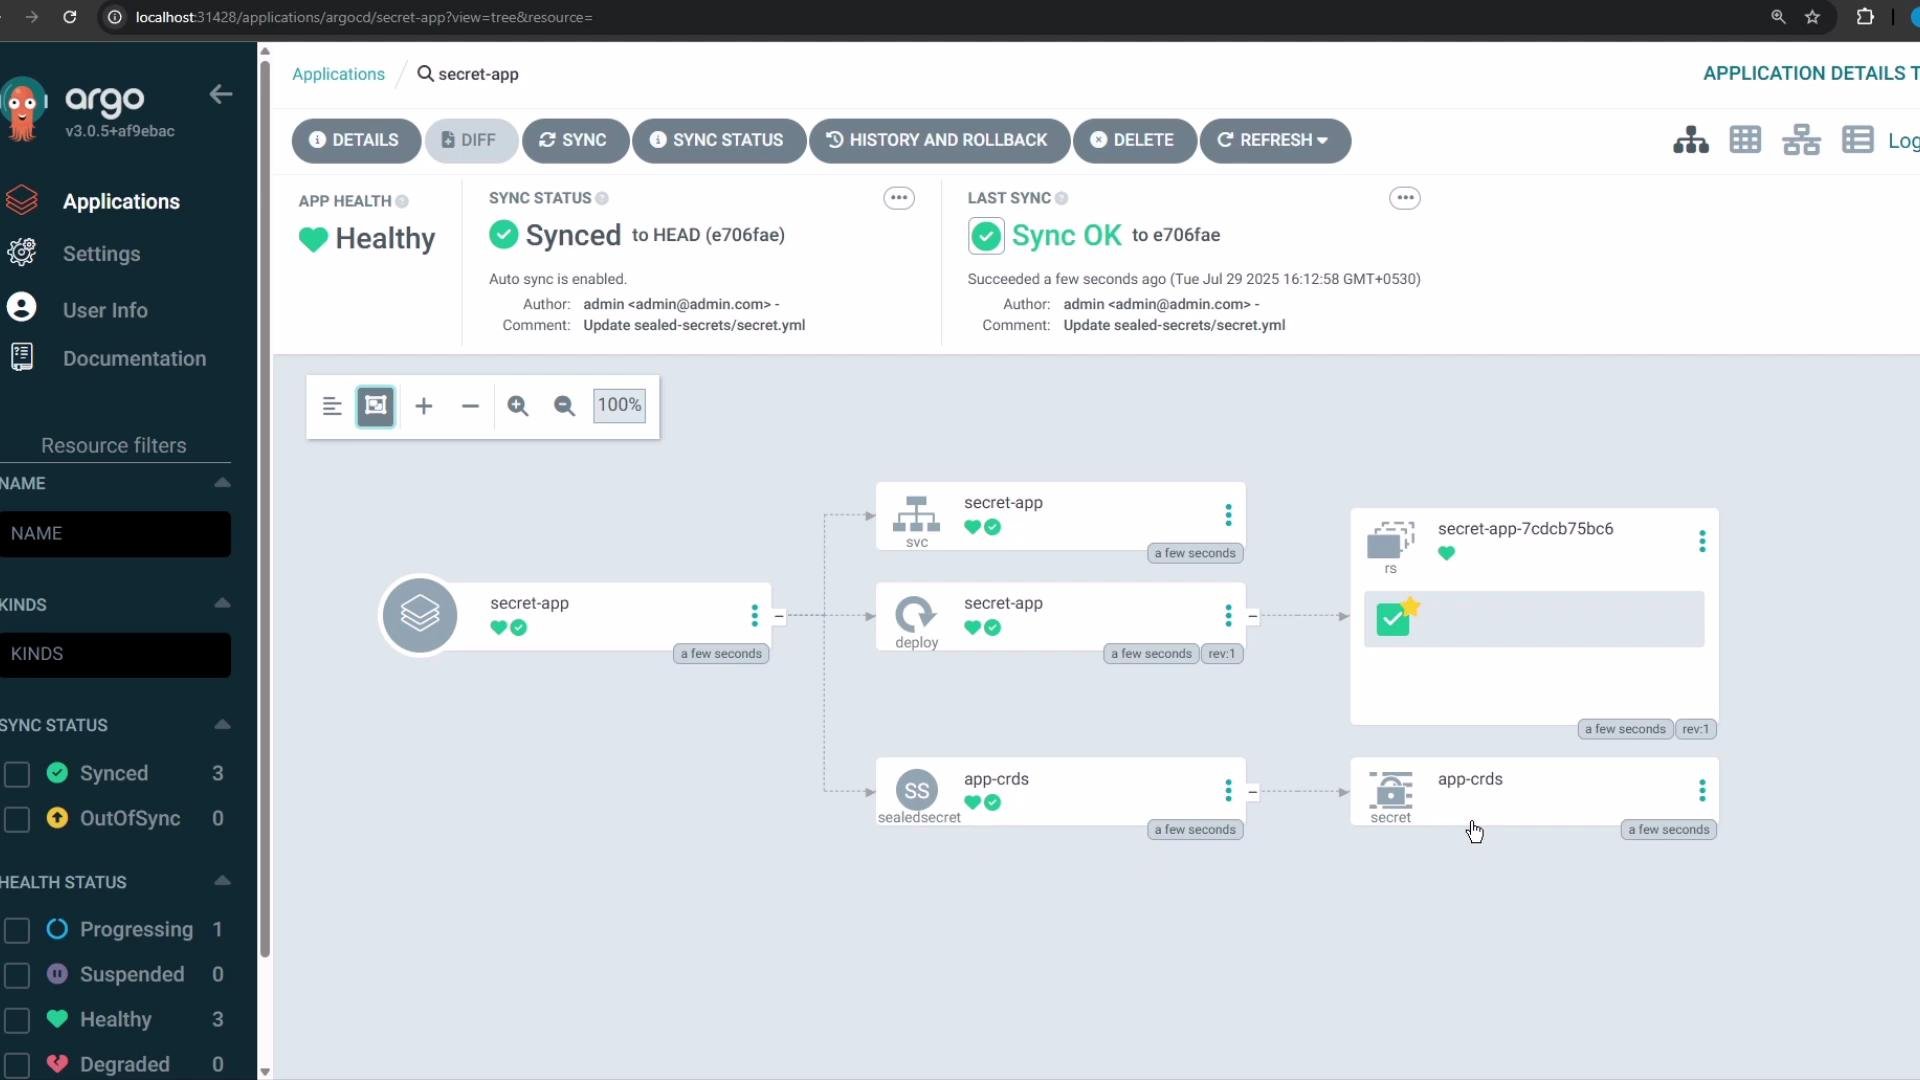Expand all nodes with the plus icon
The height and width of the screenshot is (1080, 1920).
point(424,406)
